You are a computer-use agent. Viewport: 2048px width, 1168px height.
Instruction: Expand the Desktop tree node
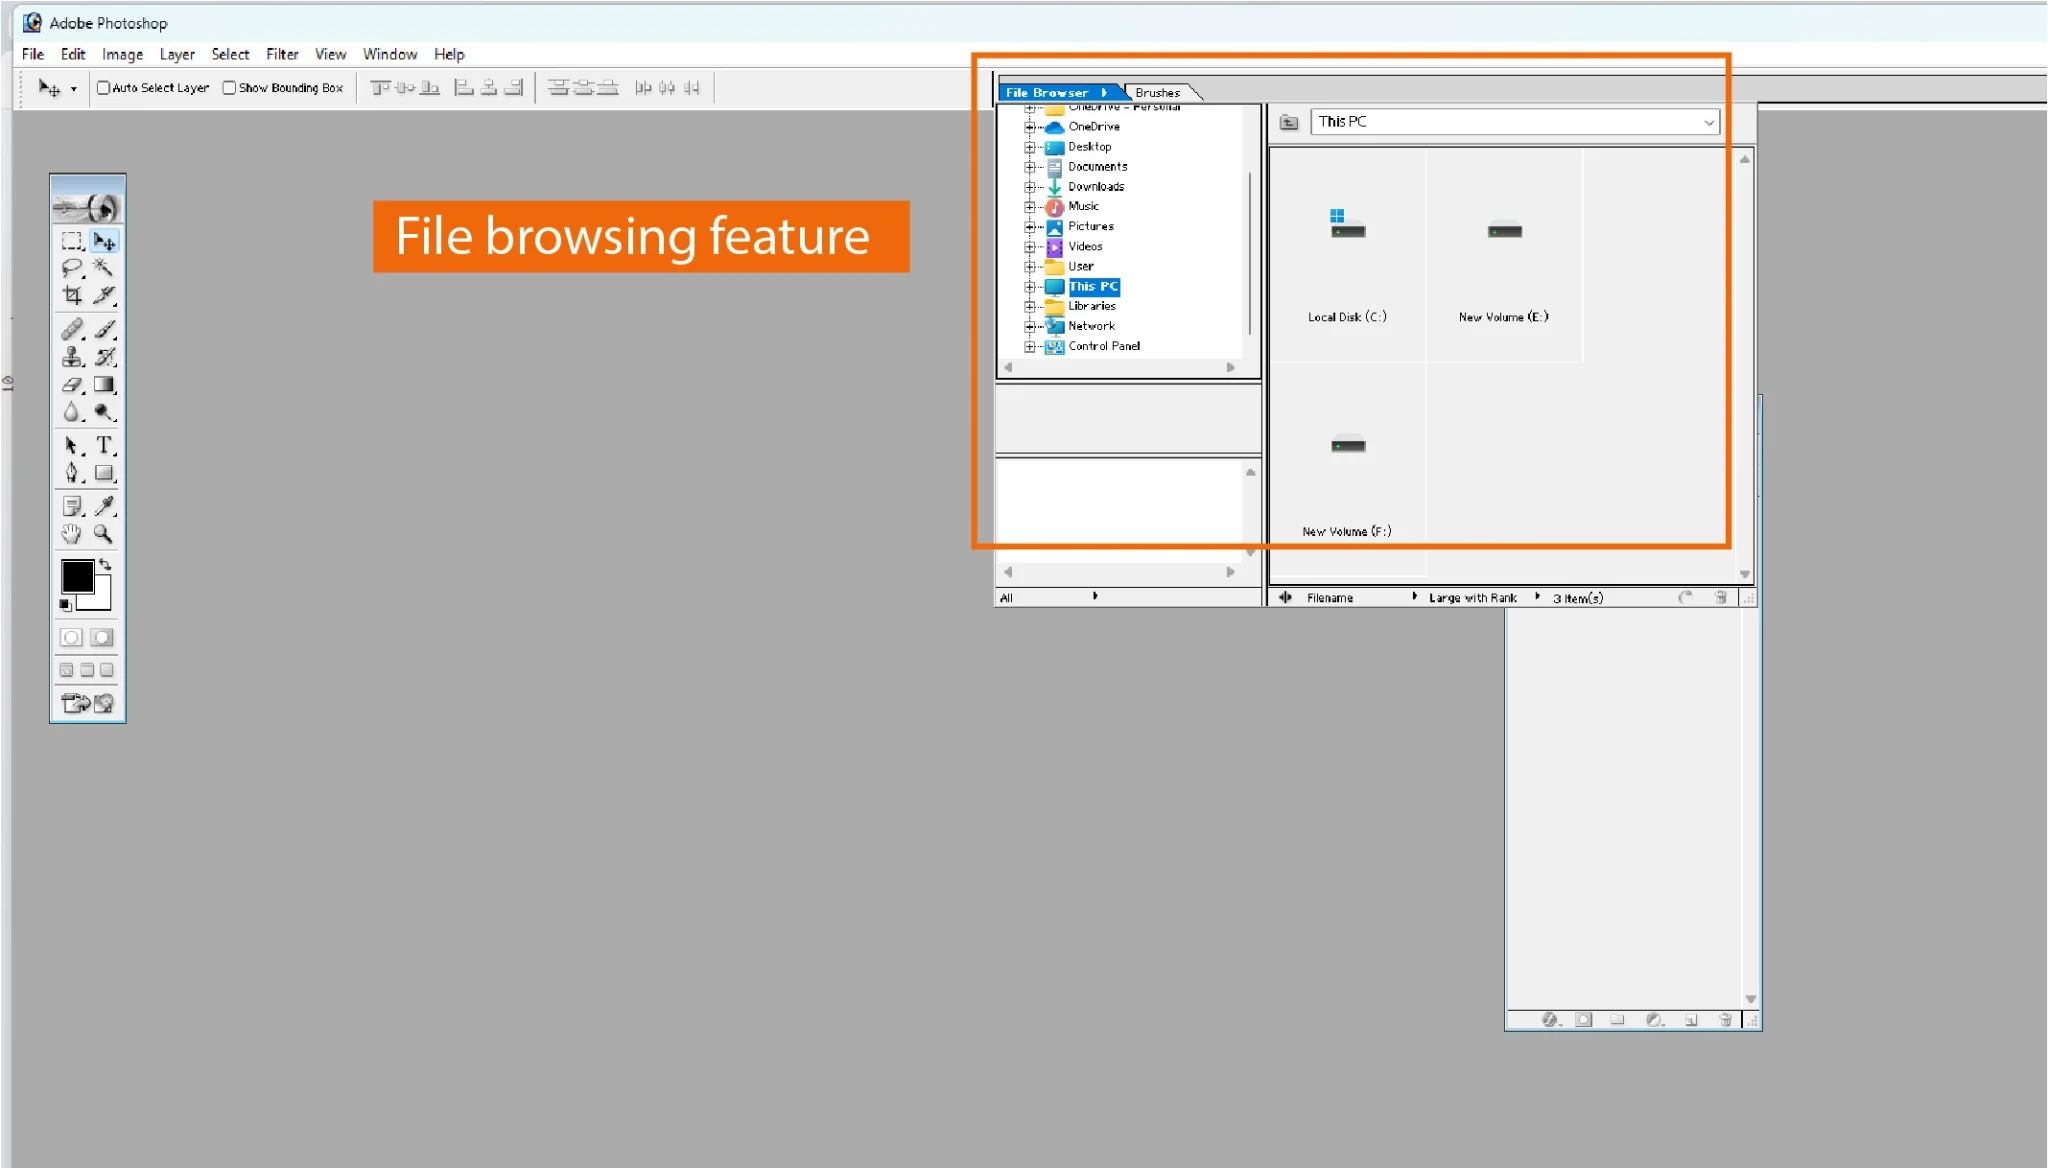(1029, 147)
